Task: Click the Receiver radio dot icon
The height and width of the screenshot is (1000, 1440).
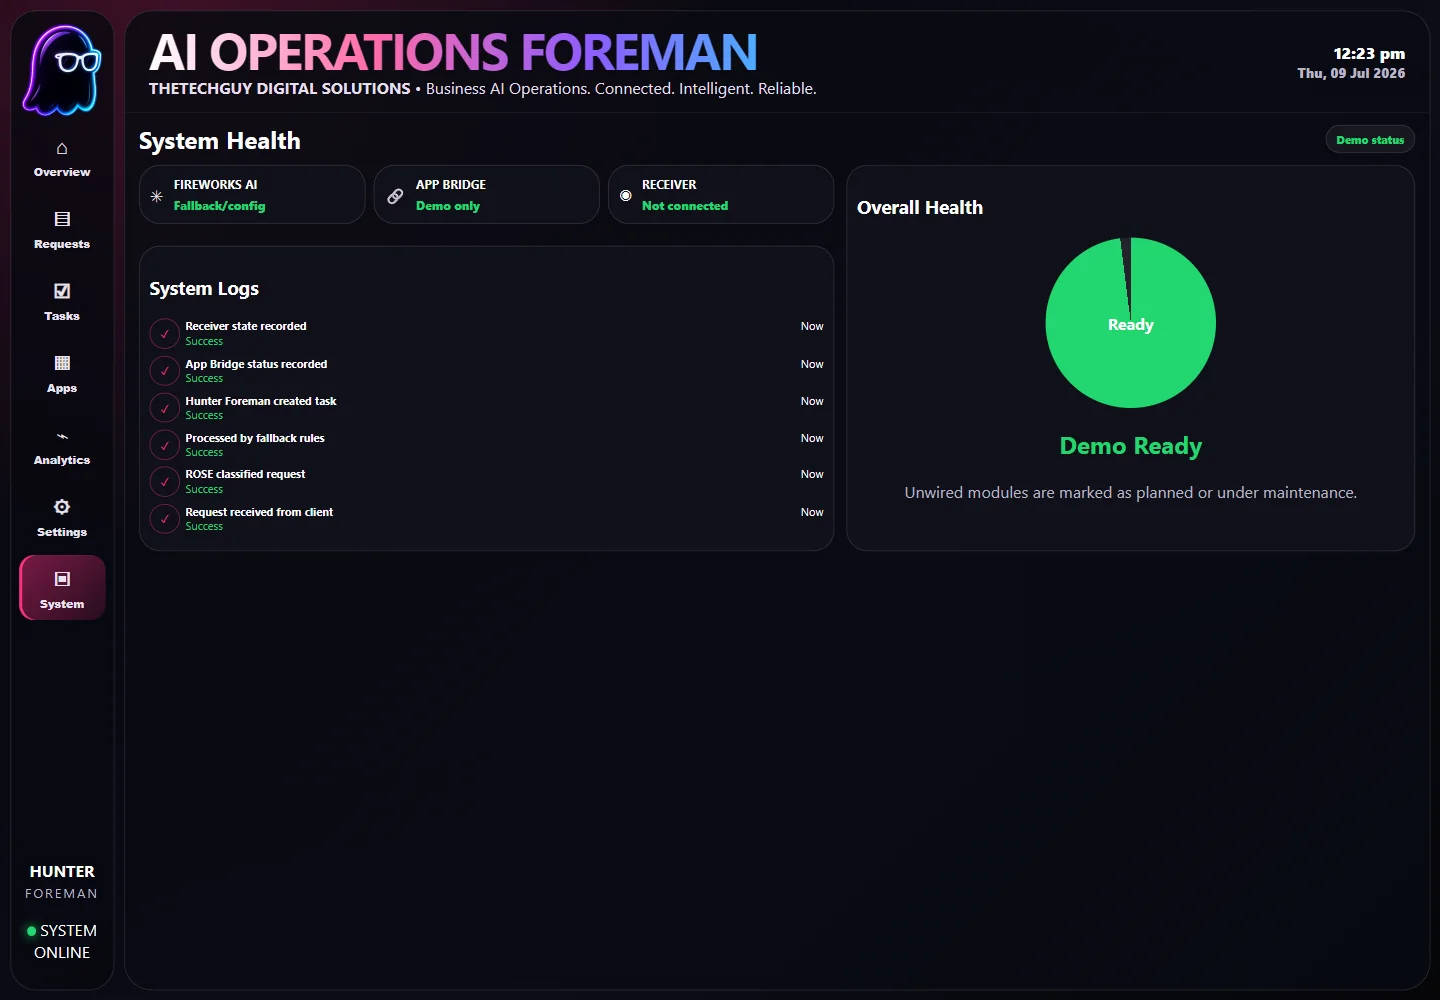Action: point(626,196)
